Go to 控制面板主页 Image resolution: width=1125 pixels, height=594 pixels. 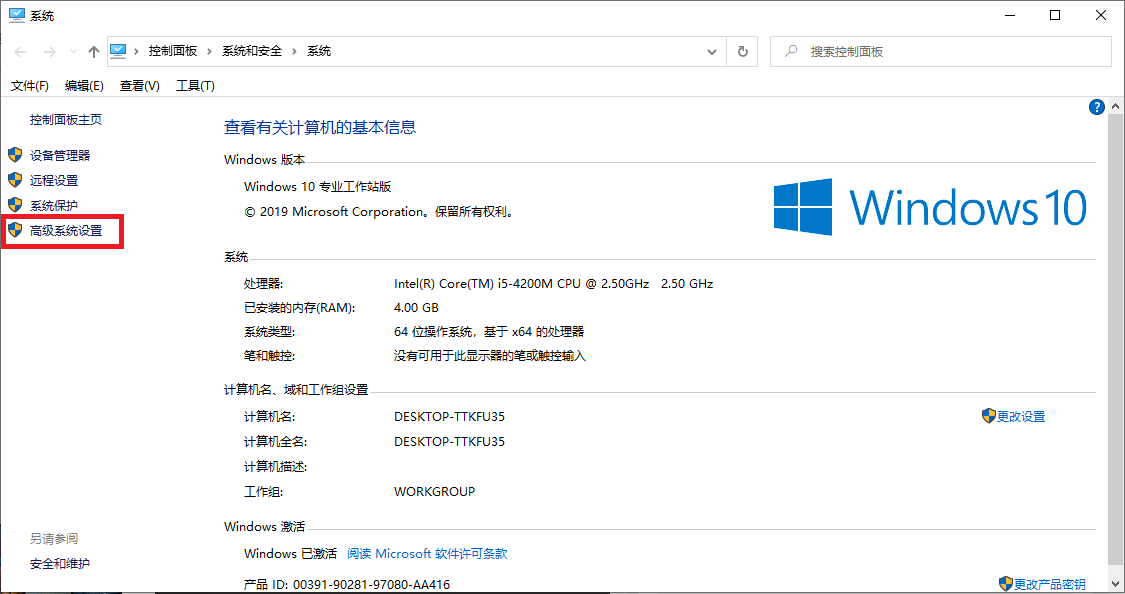65,120
